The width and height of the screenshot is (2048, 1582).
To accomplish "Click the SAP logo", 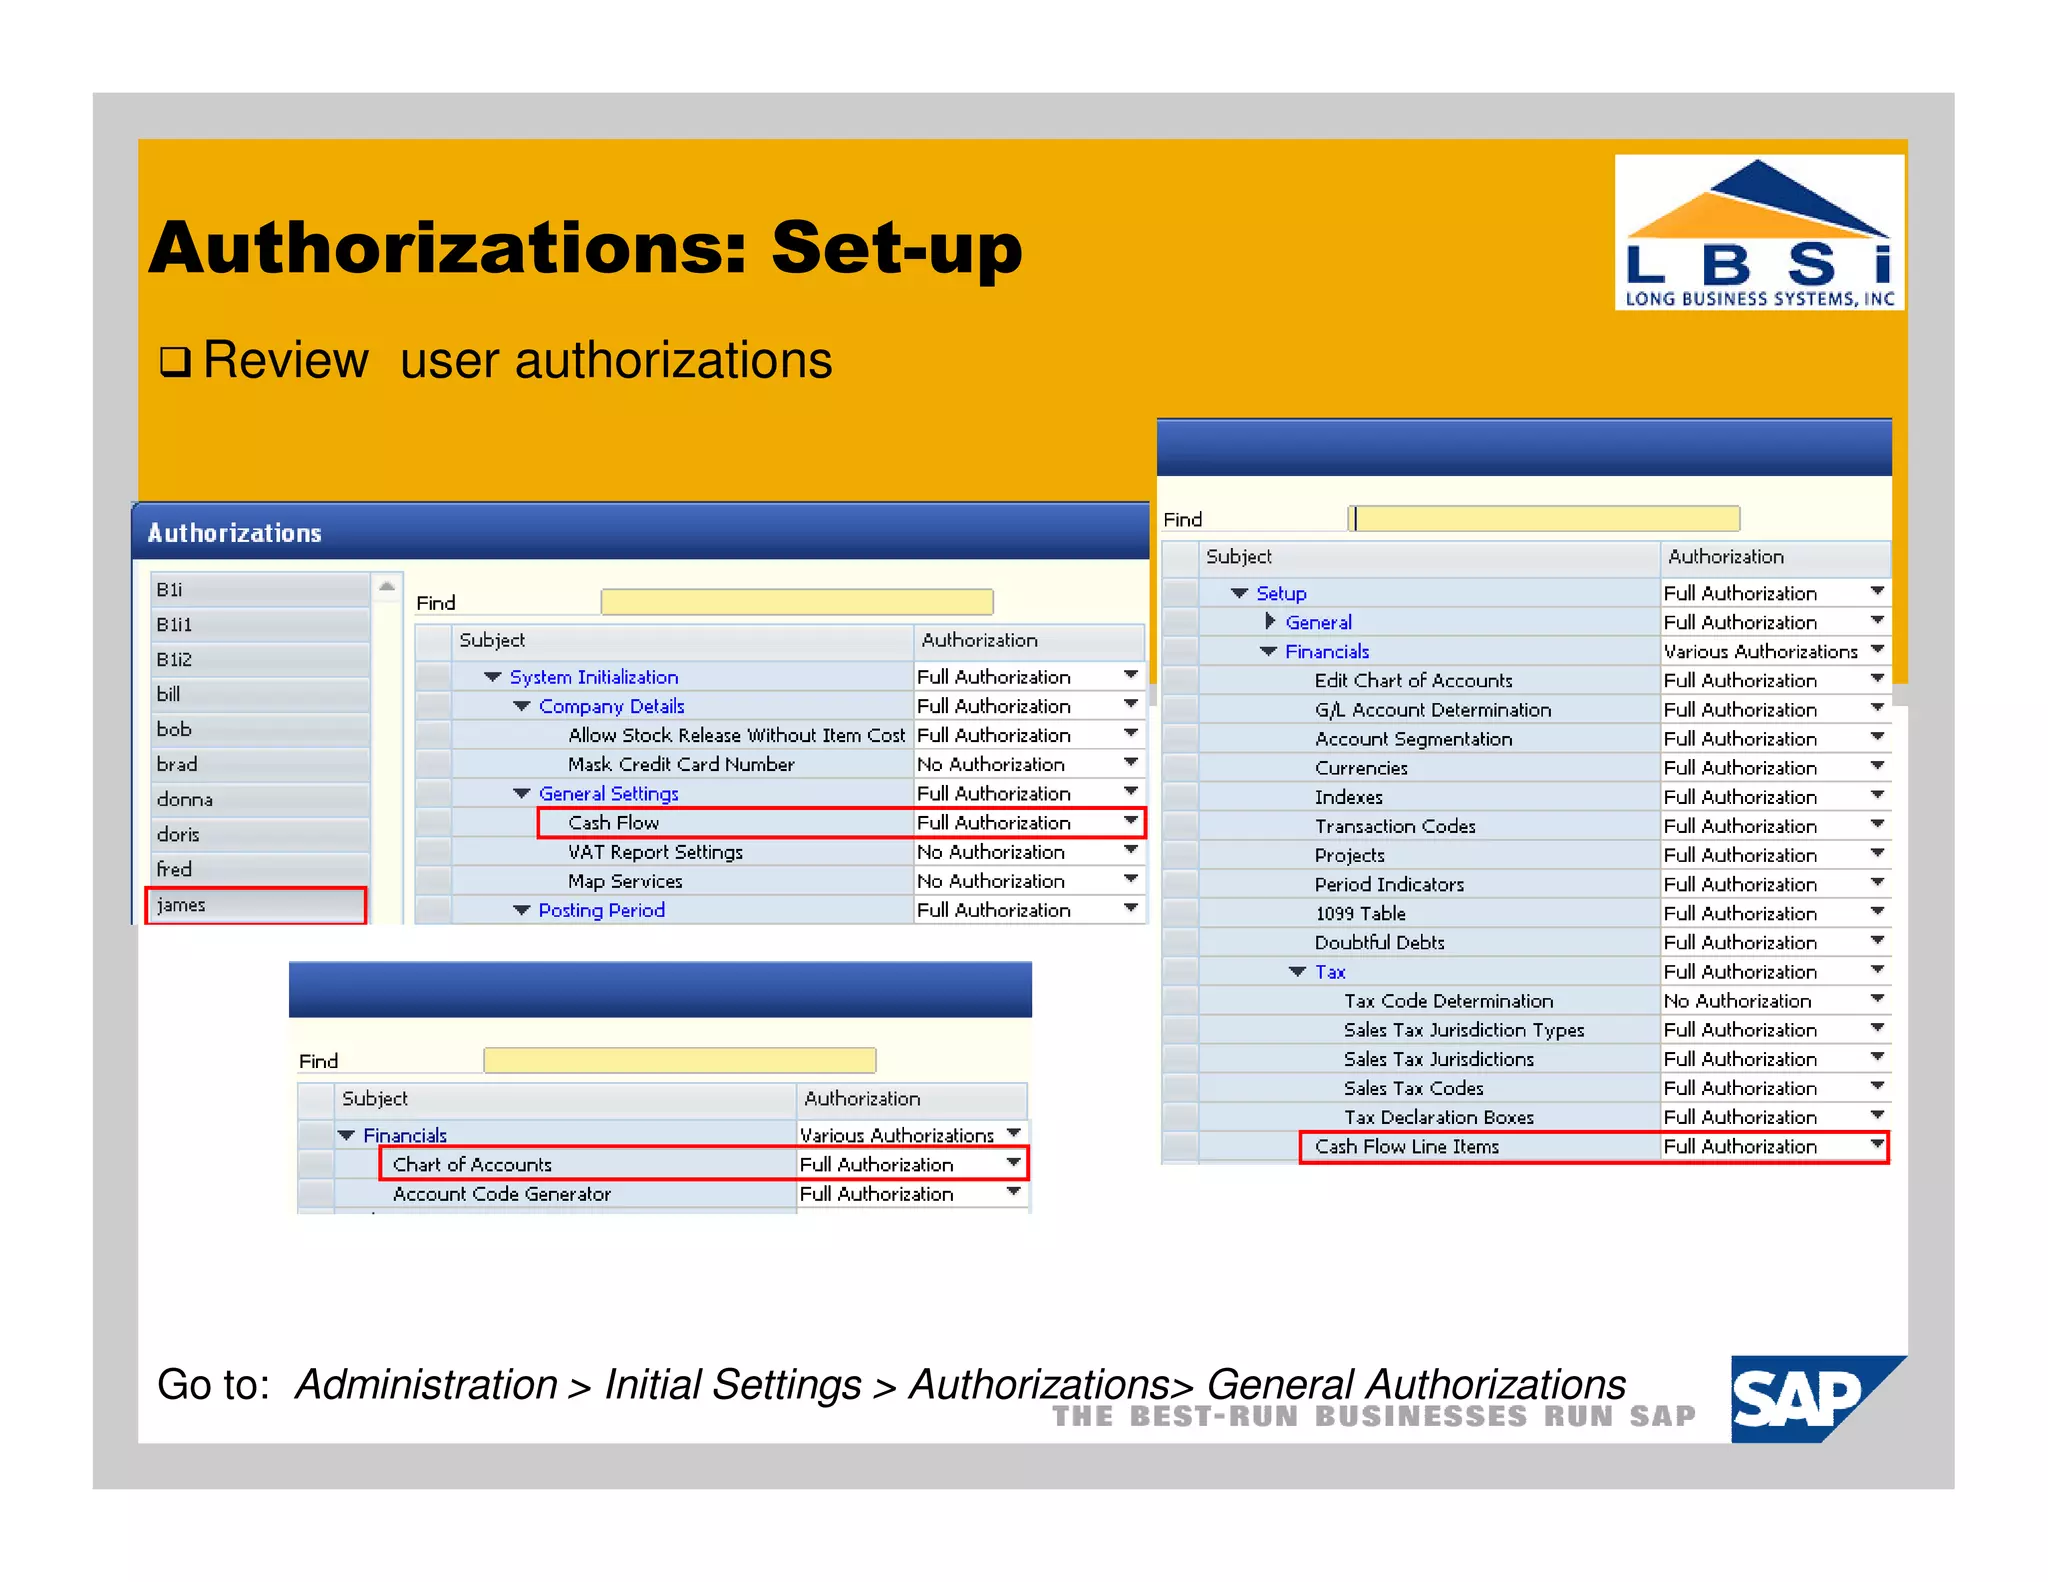I will [1818, 1398].
